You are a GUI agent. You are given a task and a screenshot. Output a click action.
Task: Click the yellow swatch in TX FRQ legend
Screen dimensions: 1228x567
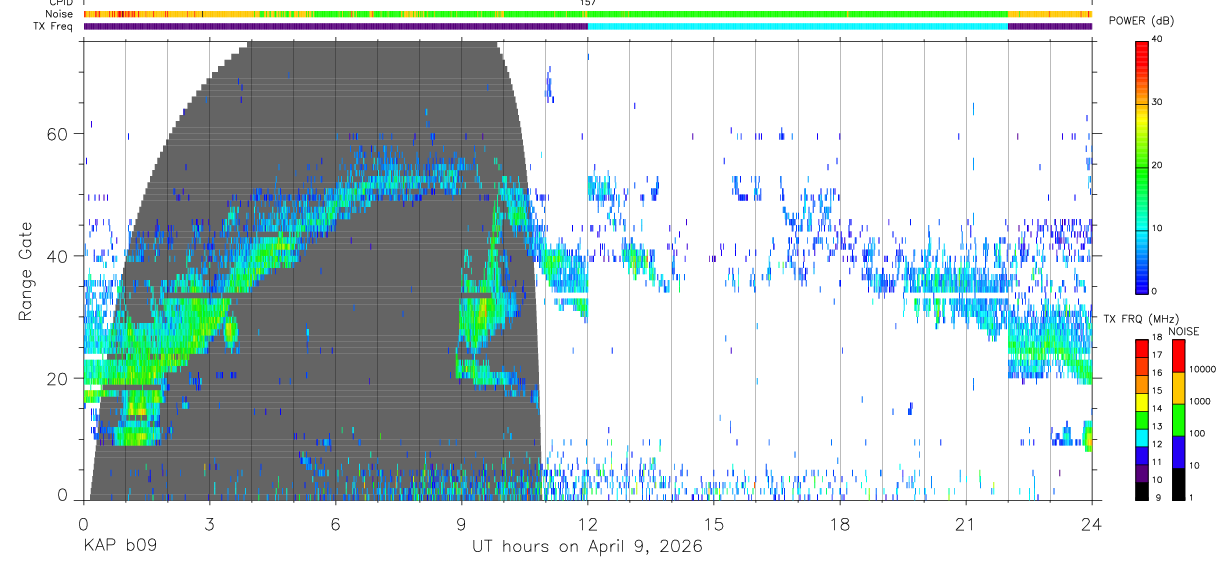tap(1142, 400)
